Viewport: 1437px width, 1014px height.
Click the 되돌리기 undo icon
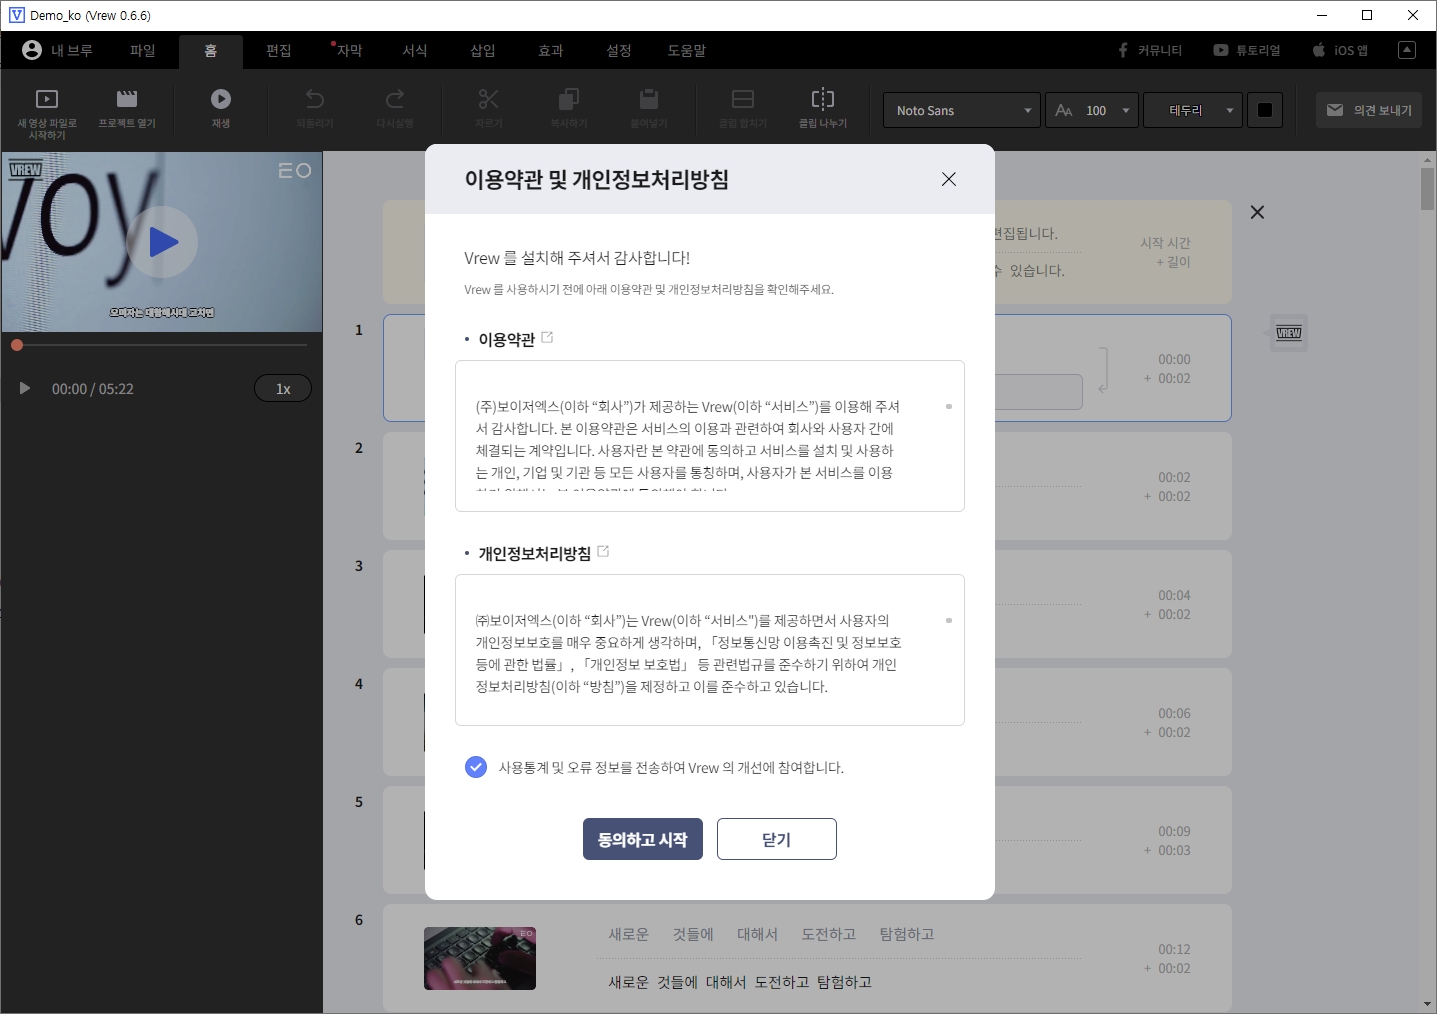coord(315,99)
